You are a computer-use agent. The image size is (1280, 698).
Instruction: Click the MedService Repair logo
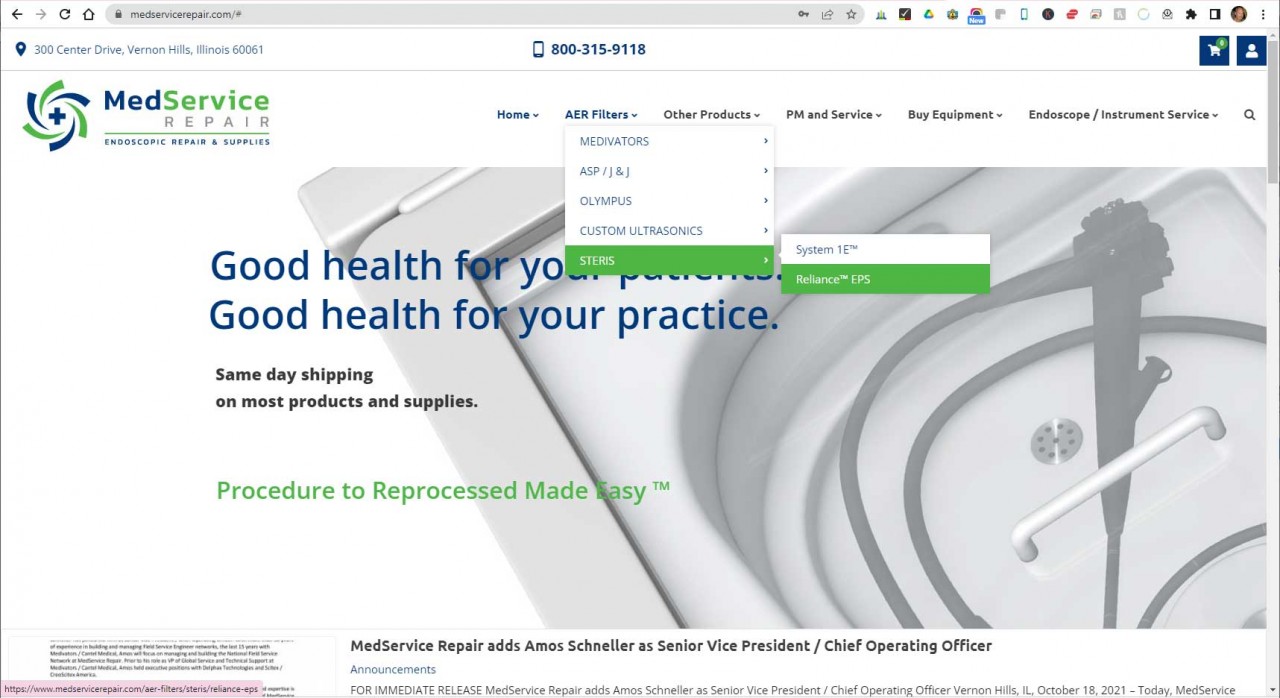146,115
